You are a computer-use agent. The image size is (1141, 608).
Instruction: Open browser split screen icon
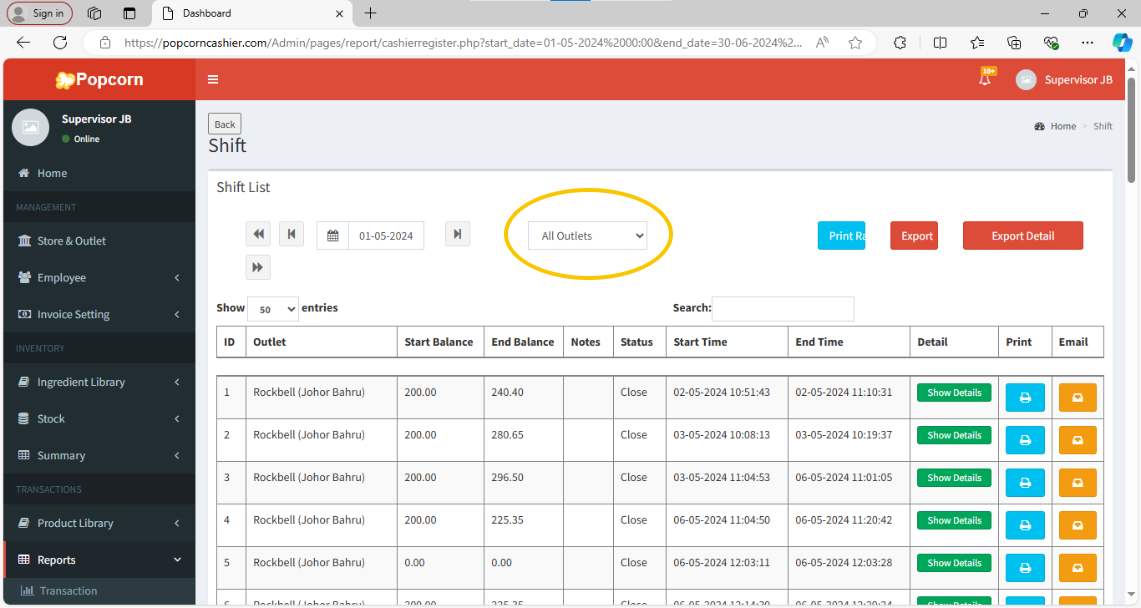939,43
